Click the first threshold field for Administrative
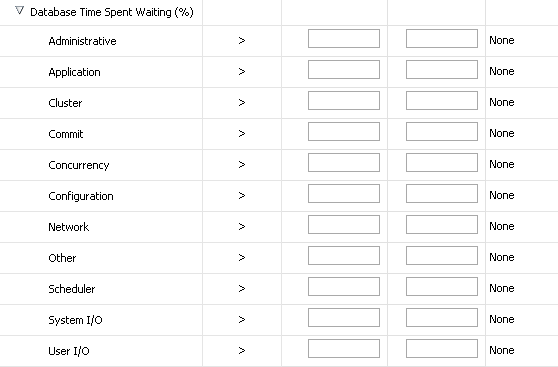The height and width of the screenshot is (367, 558). click(x=344, y=38)
